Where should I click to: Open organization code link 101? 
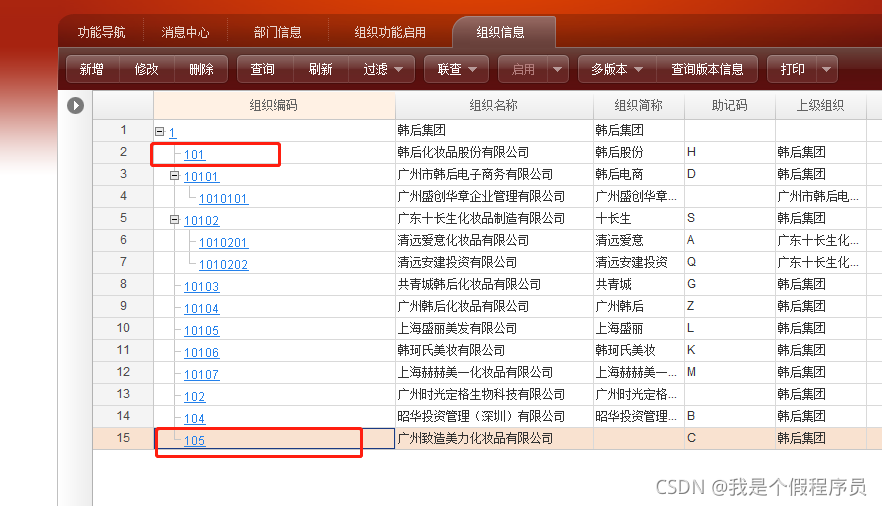point(194,155)
